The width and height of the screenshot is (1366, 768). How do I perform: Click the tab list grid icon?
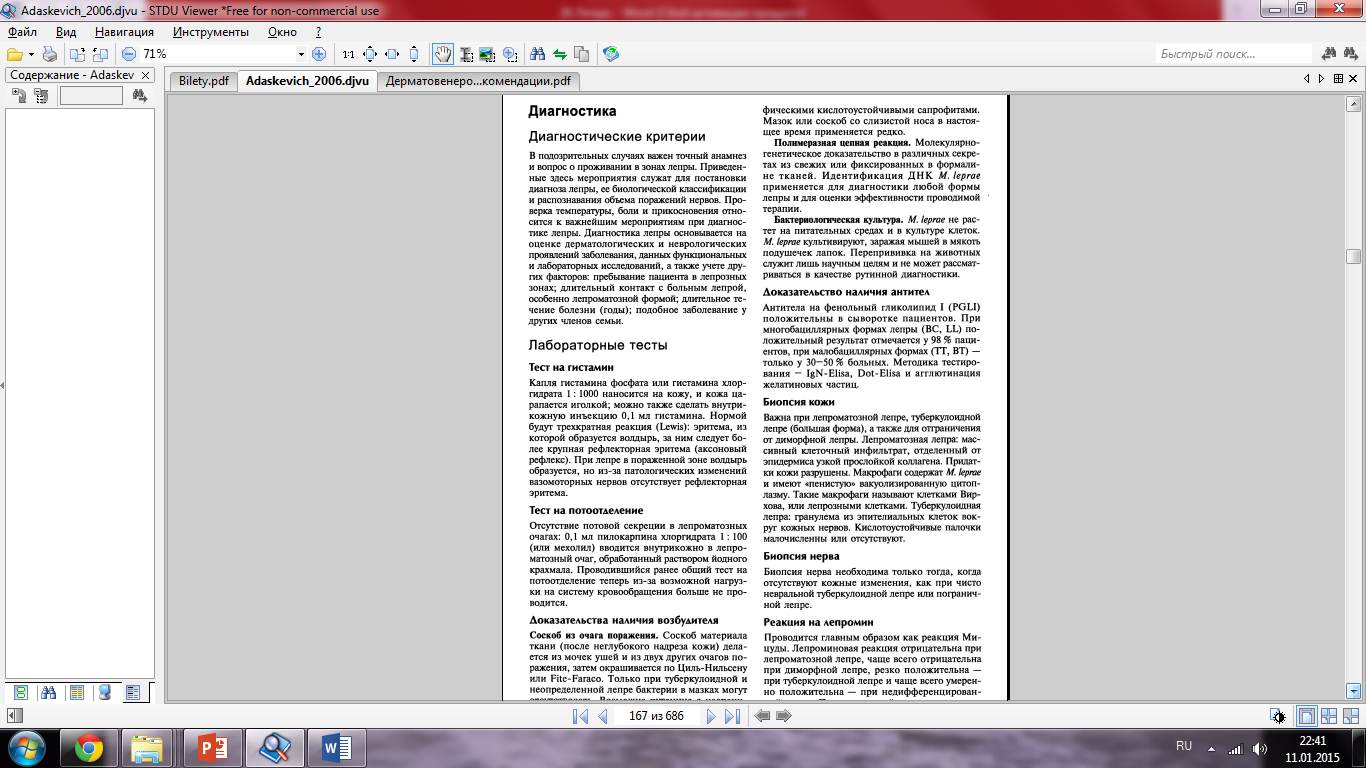[x=1338, y=78]
